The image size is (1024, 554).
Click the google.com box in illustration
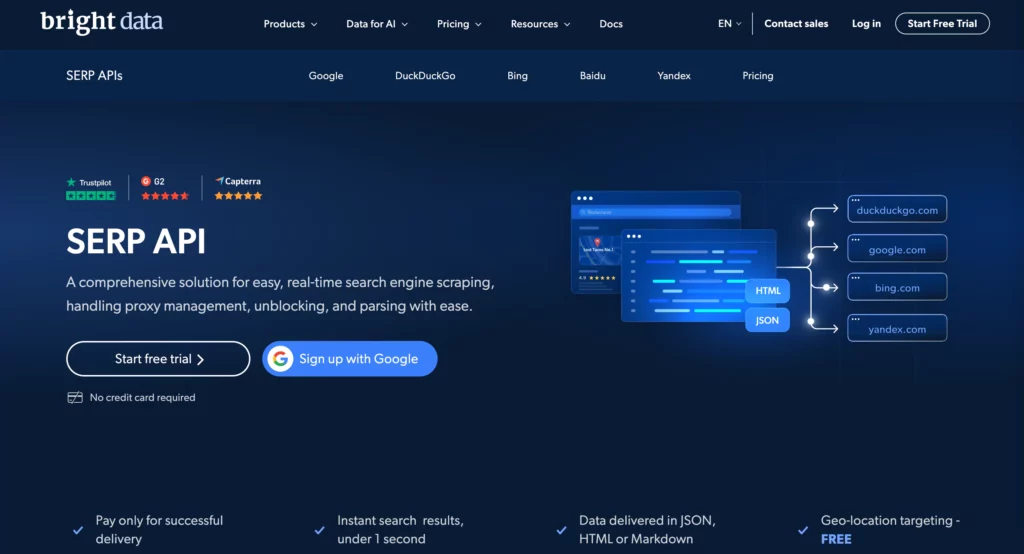pos(897,248)
